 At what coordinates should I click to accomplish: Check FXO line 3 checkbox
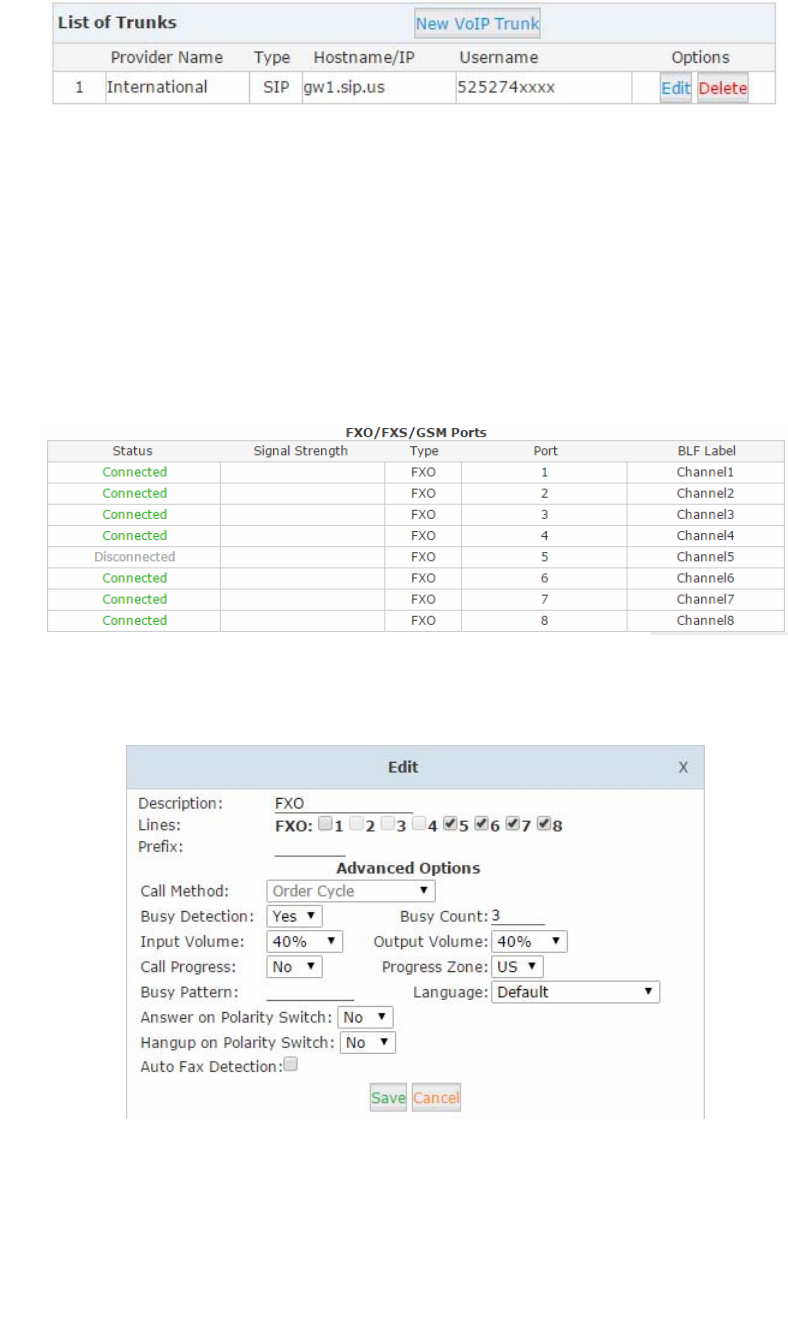click(388, 825)
